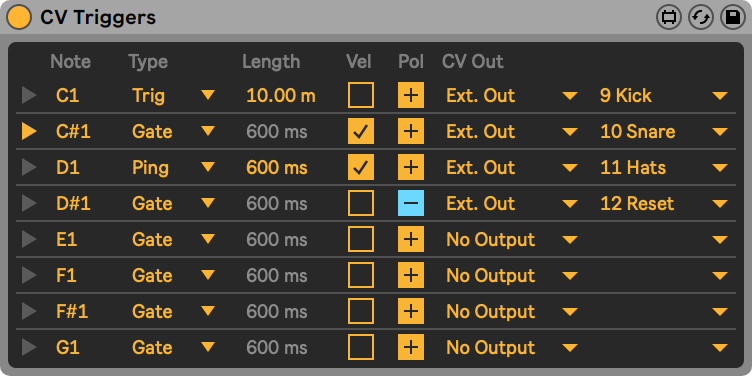Click the 600 ms length for D1

tap(277, 167)
